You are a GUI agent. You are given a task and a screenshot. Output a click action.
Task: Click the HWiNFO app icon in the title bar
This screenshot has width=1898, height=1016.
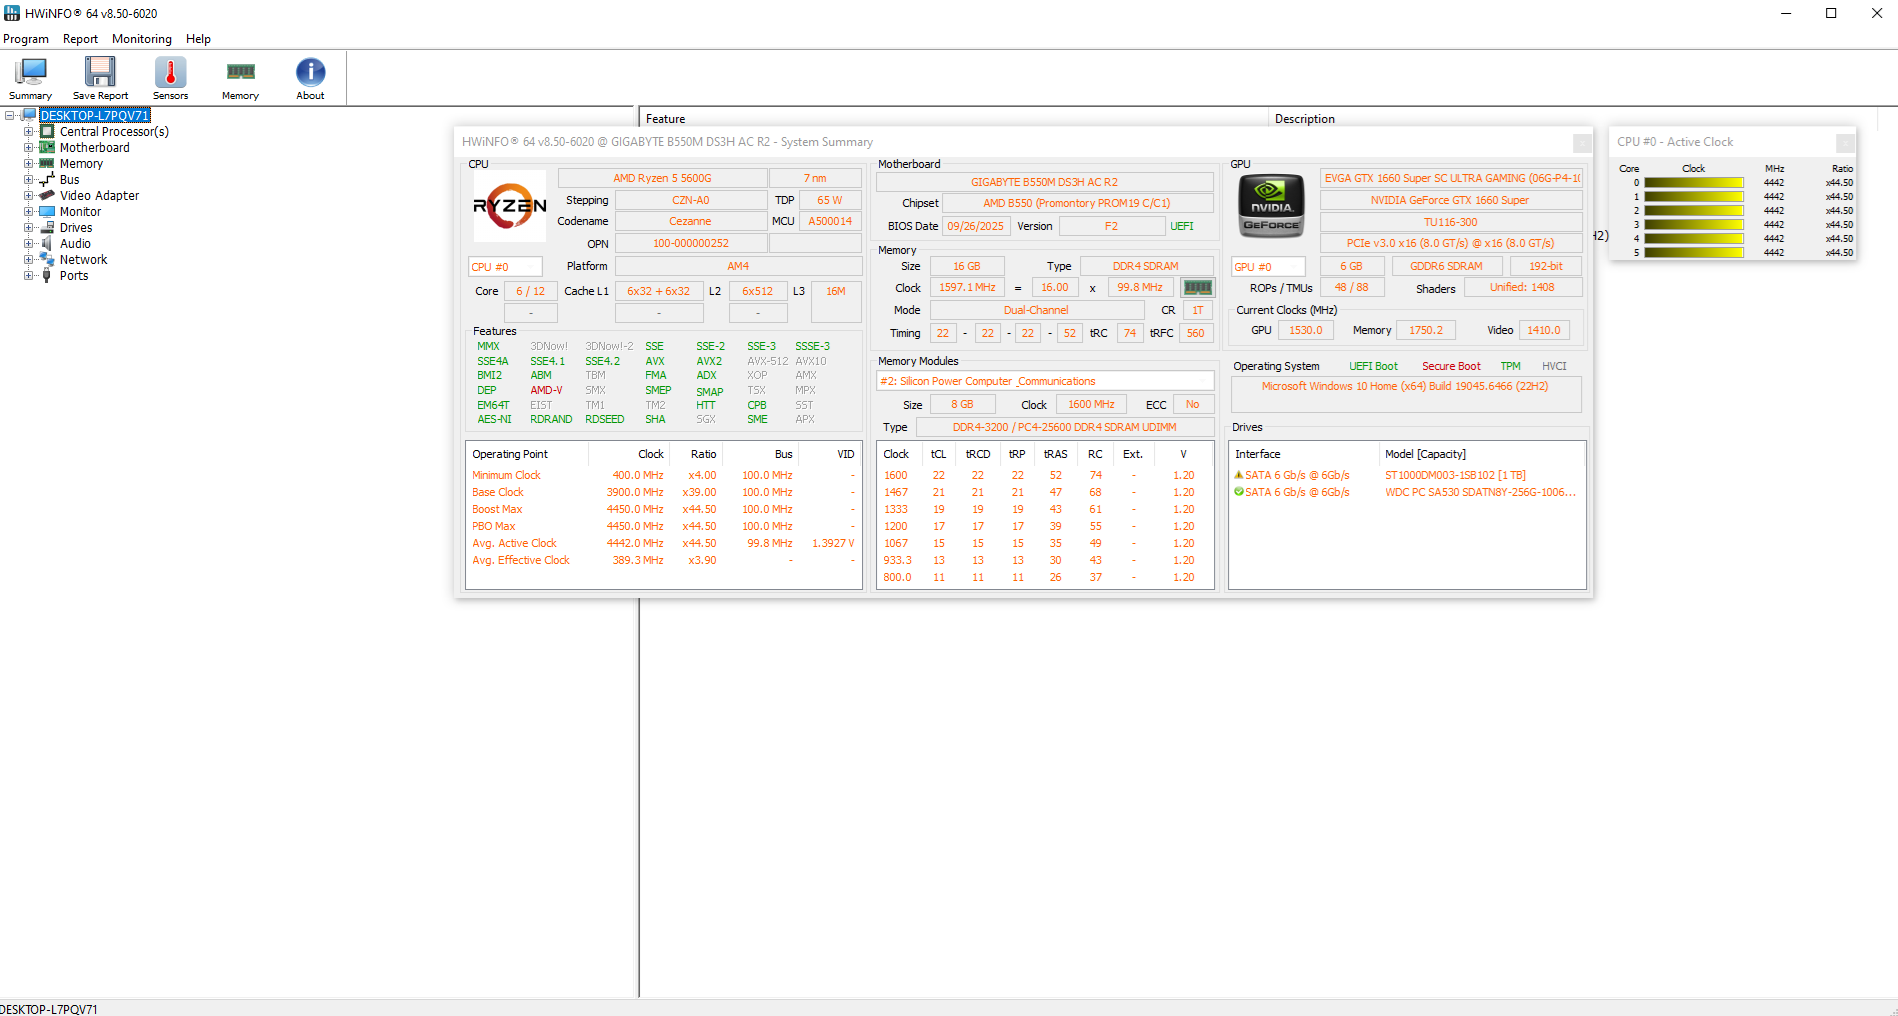click(x=12, y=13)
